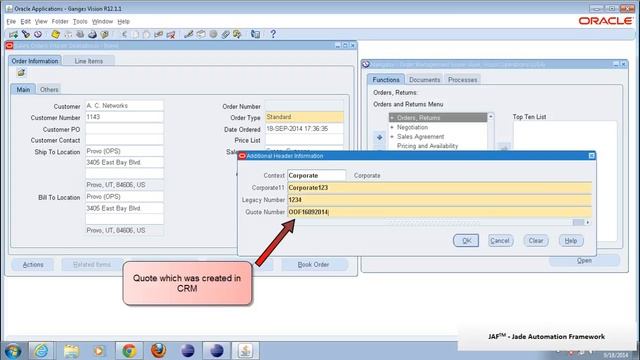640x360 pixels.
Task: Click the Find flashlight toolbar icon
Action: click(26, 34)
